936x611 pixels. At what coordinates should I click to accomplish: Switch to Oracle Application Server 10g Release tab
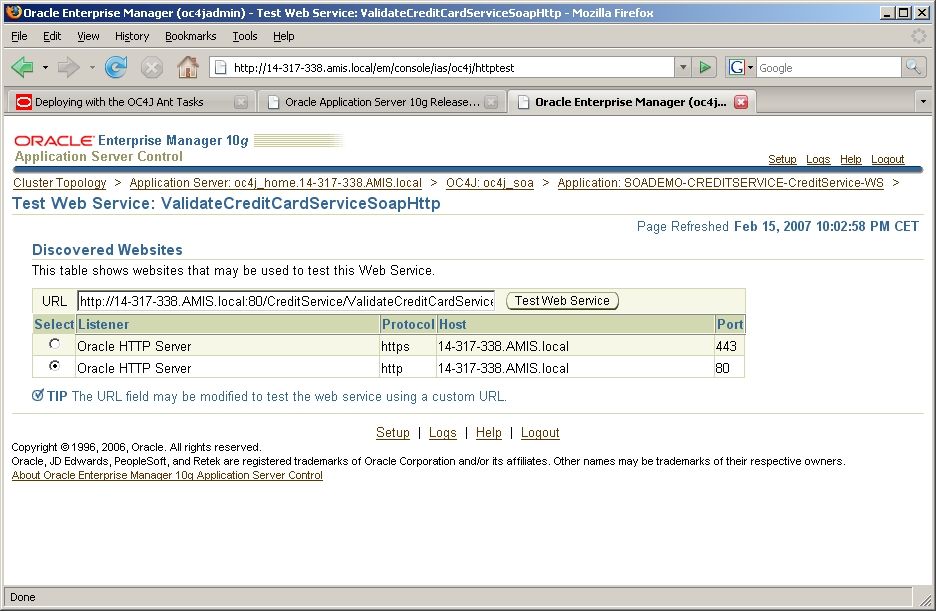(x=382, y=102)
